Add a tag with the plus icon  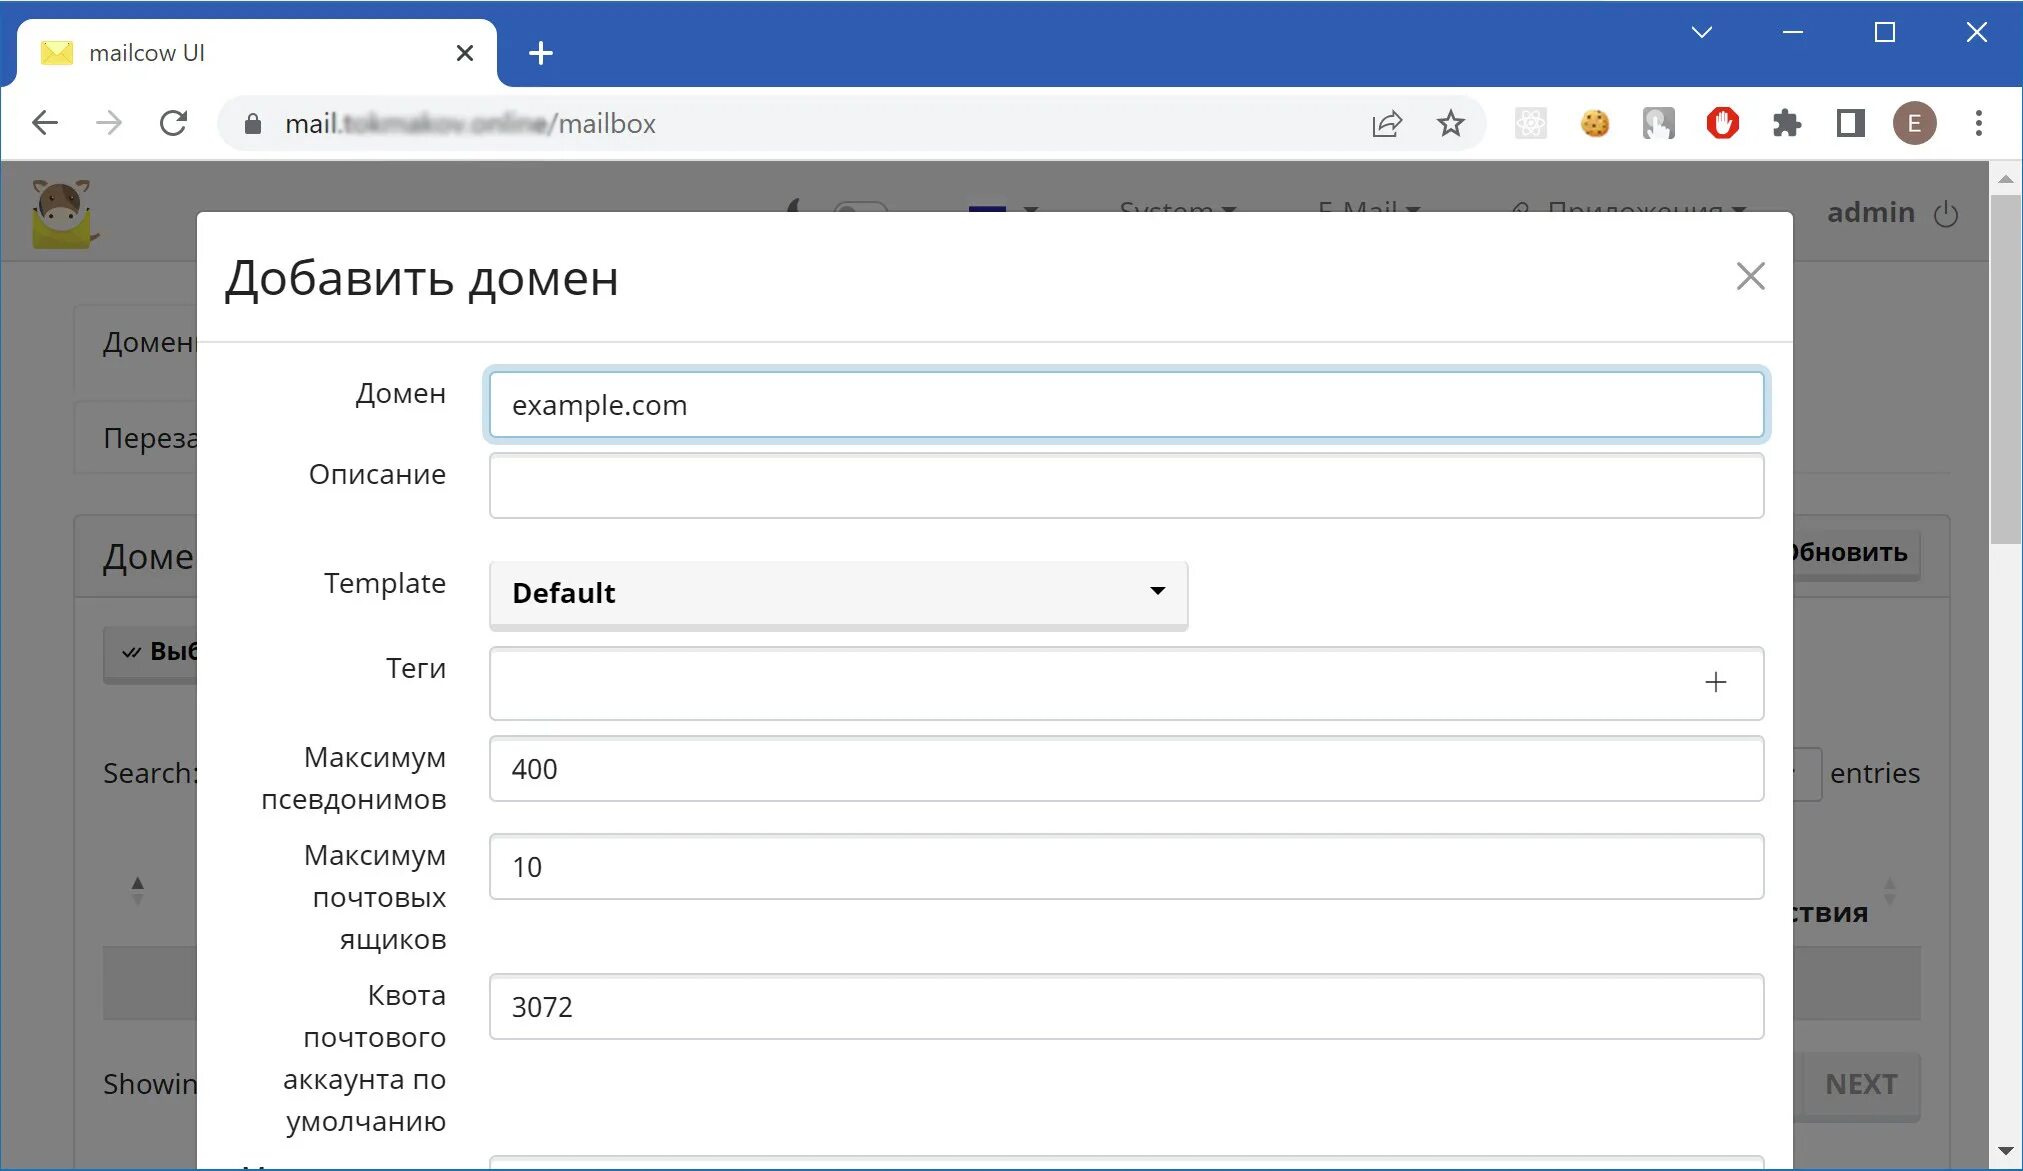pos(1715,682)
